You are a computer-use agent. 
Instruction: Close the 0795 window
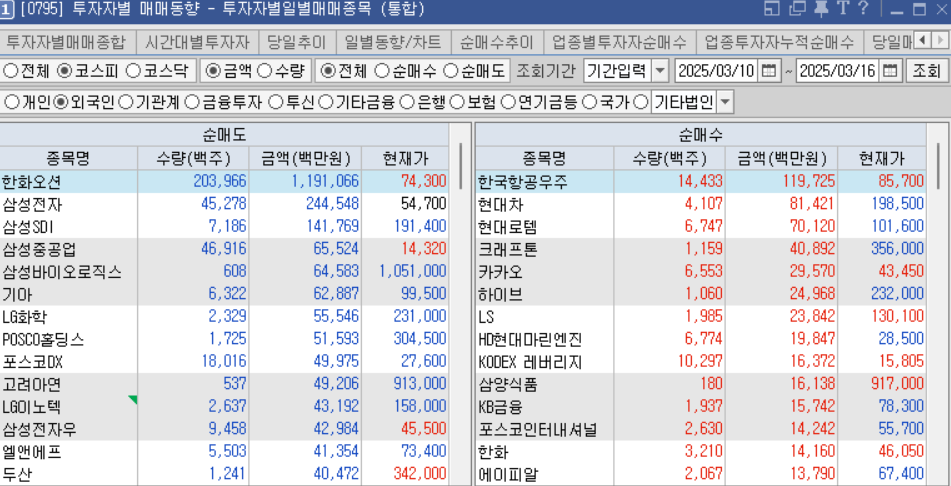point(941,10)
